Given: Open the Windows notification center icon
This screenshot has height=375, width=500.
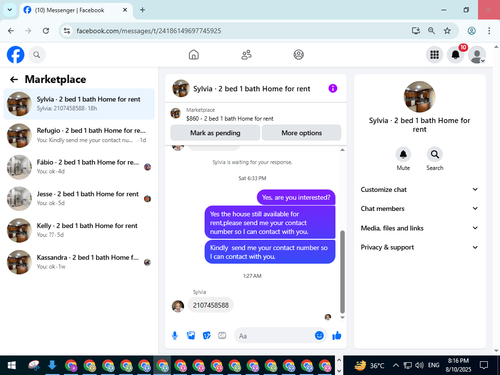Looking at the screenshot, I should pyautogui.click(x=484, y=365).
